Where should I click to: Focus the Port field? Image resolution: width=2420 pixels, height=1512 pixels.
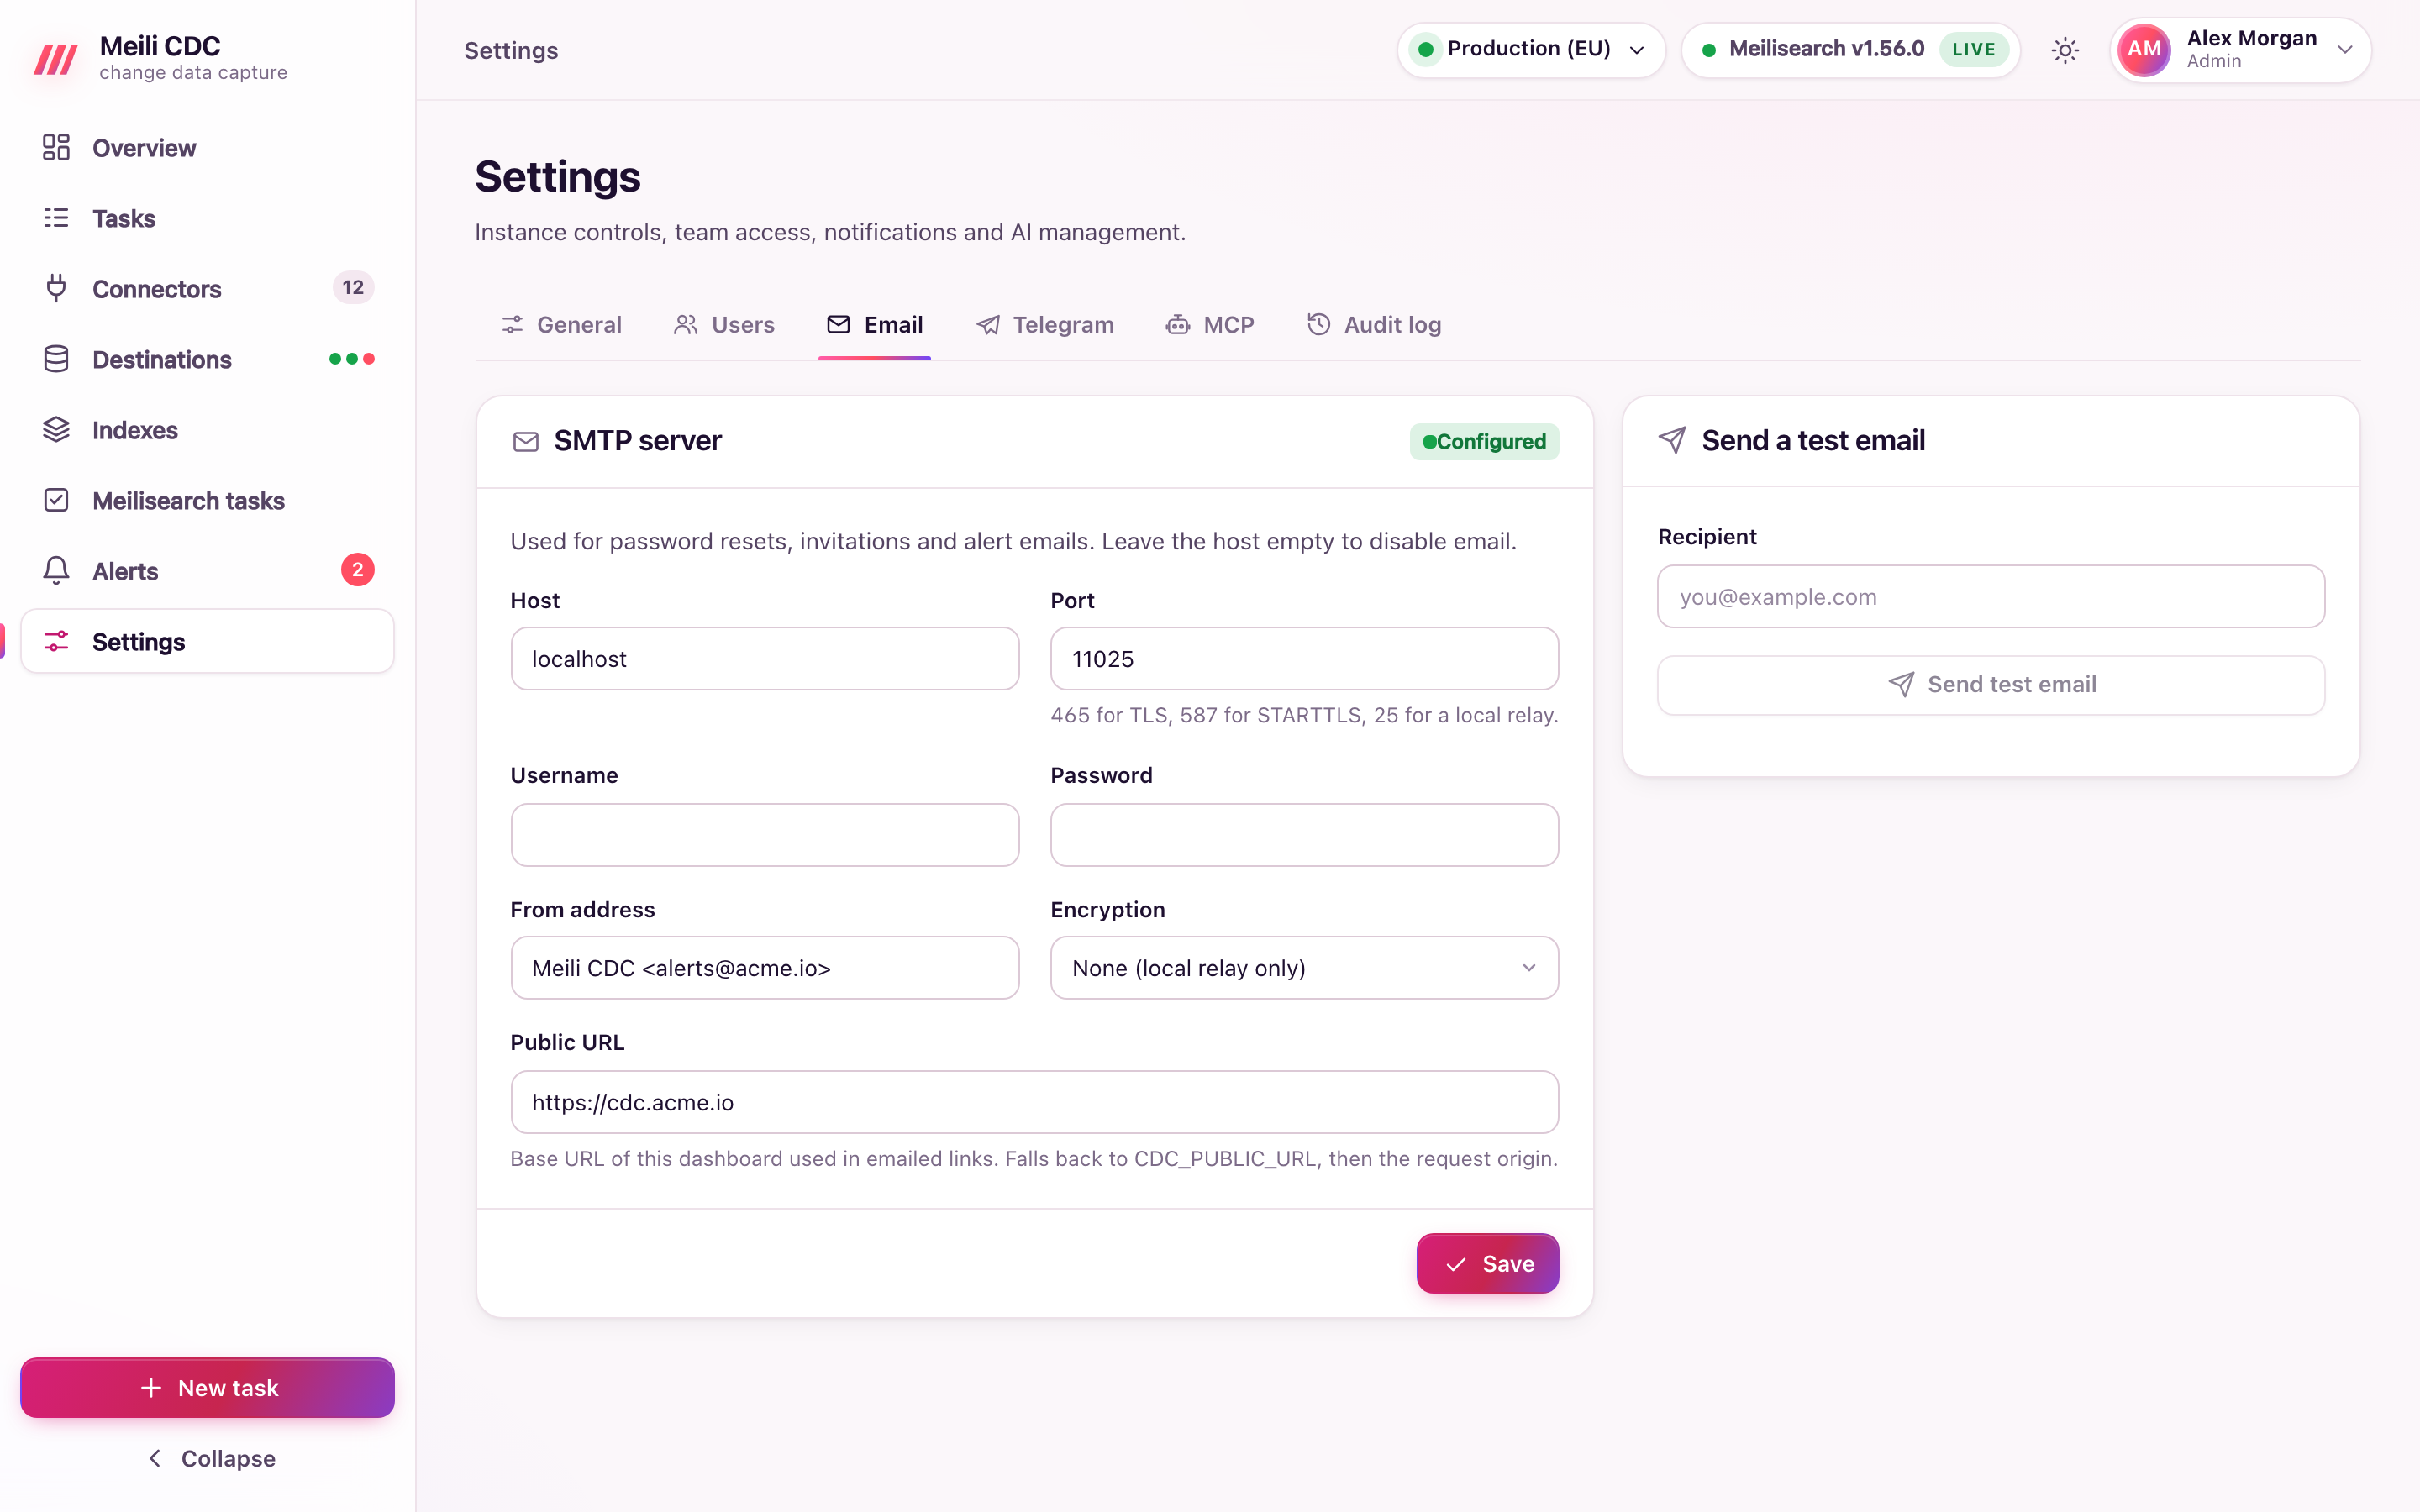(1304, 659)
